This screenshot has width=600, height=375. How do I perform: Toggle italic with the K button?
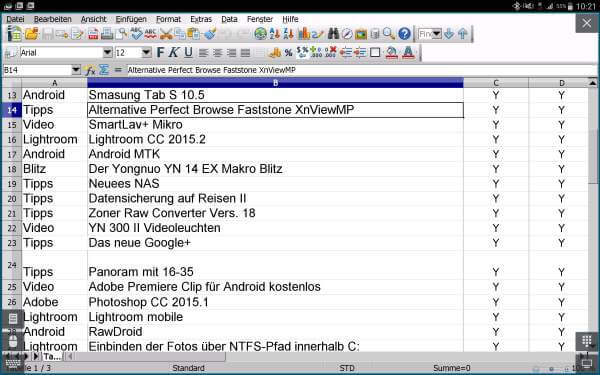pos(174,53)
